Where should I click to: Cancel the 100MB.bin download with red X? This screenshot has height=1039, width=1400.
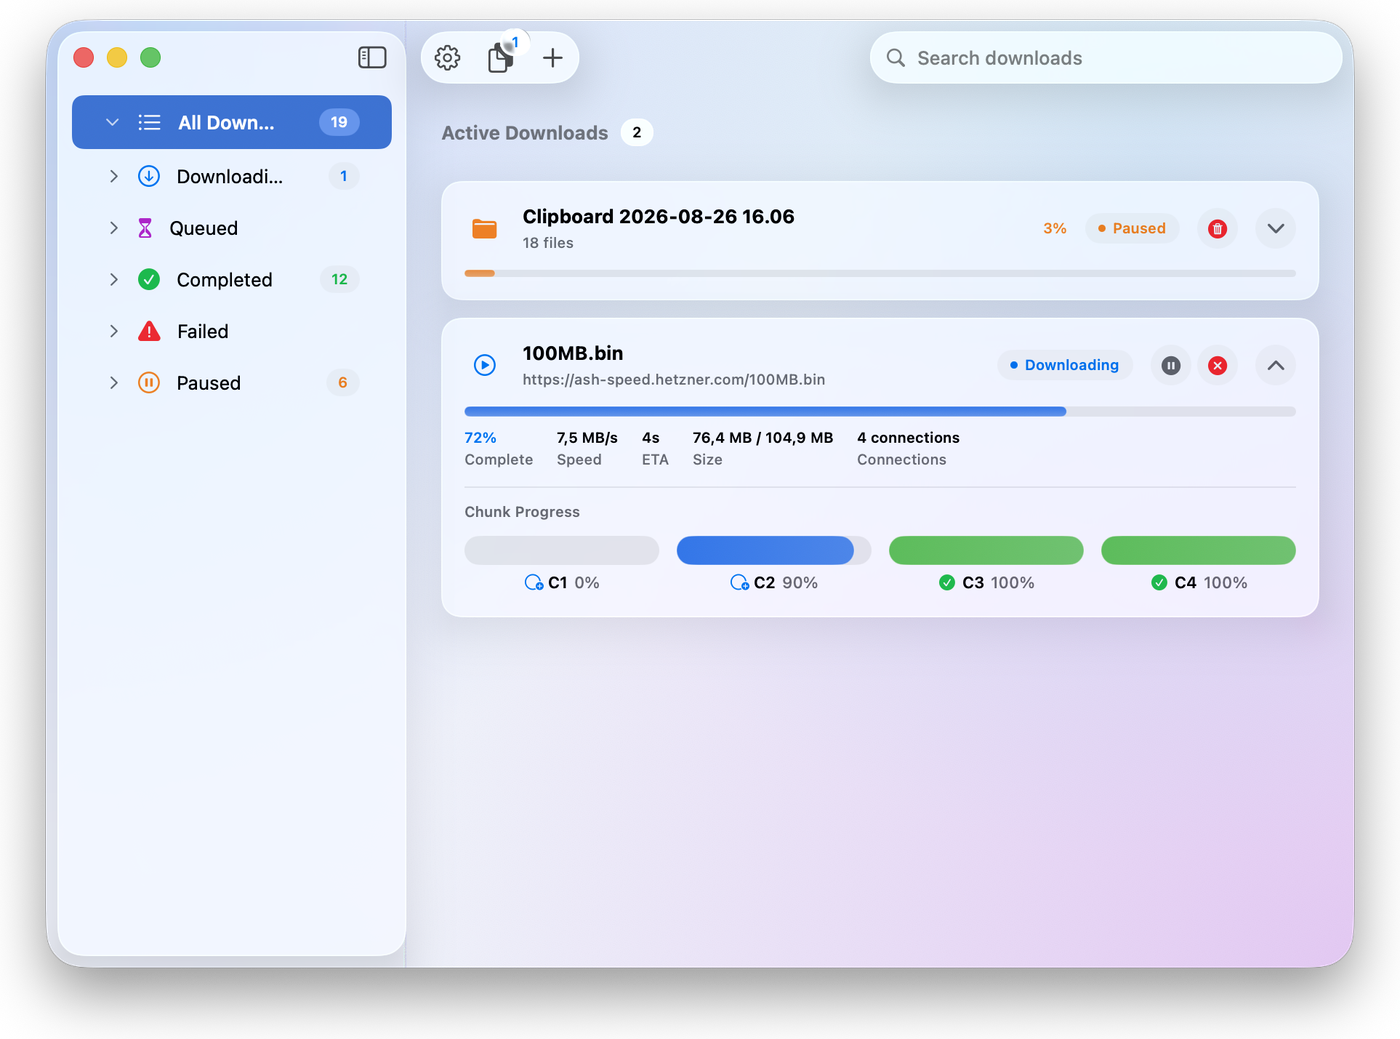pos(1218,366)
